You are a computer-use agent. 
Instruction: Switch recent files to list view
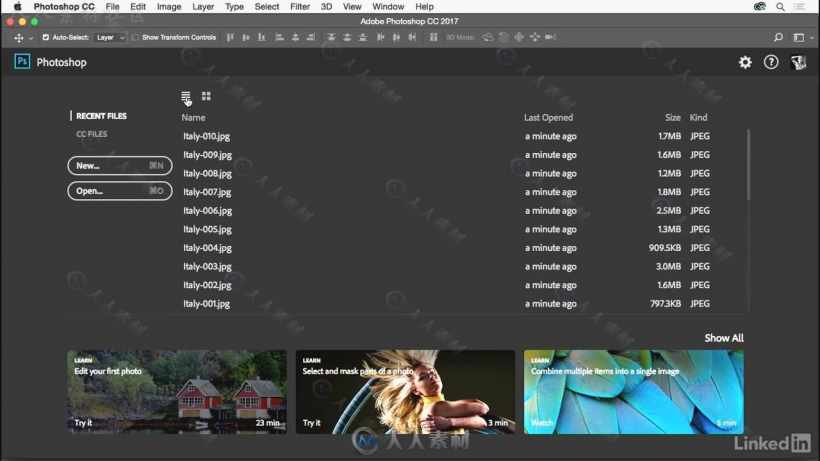coord(186,96)
